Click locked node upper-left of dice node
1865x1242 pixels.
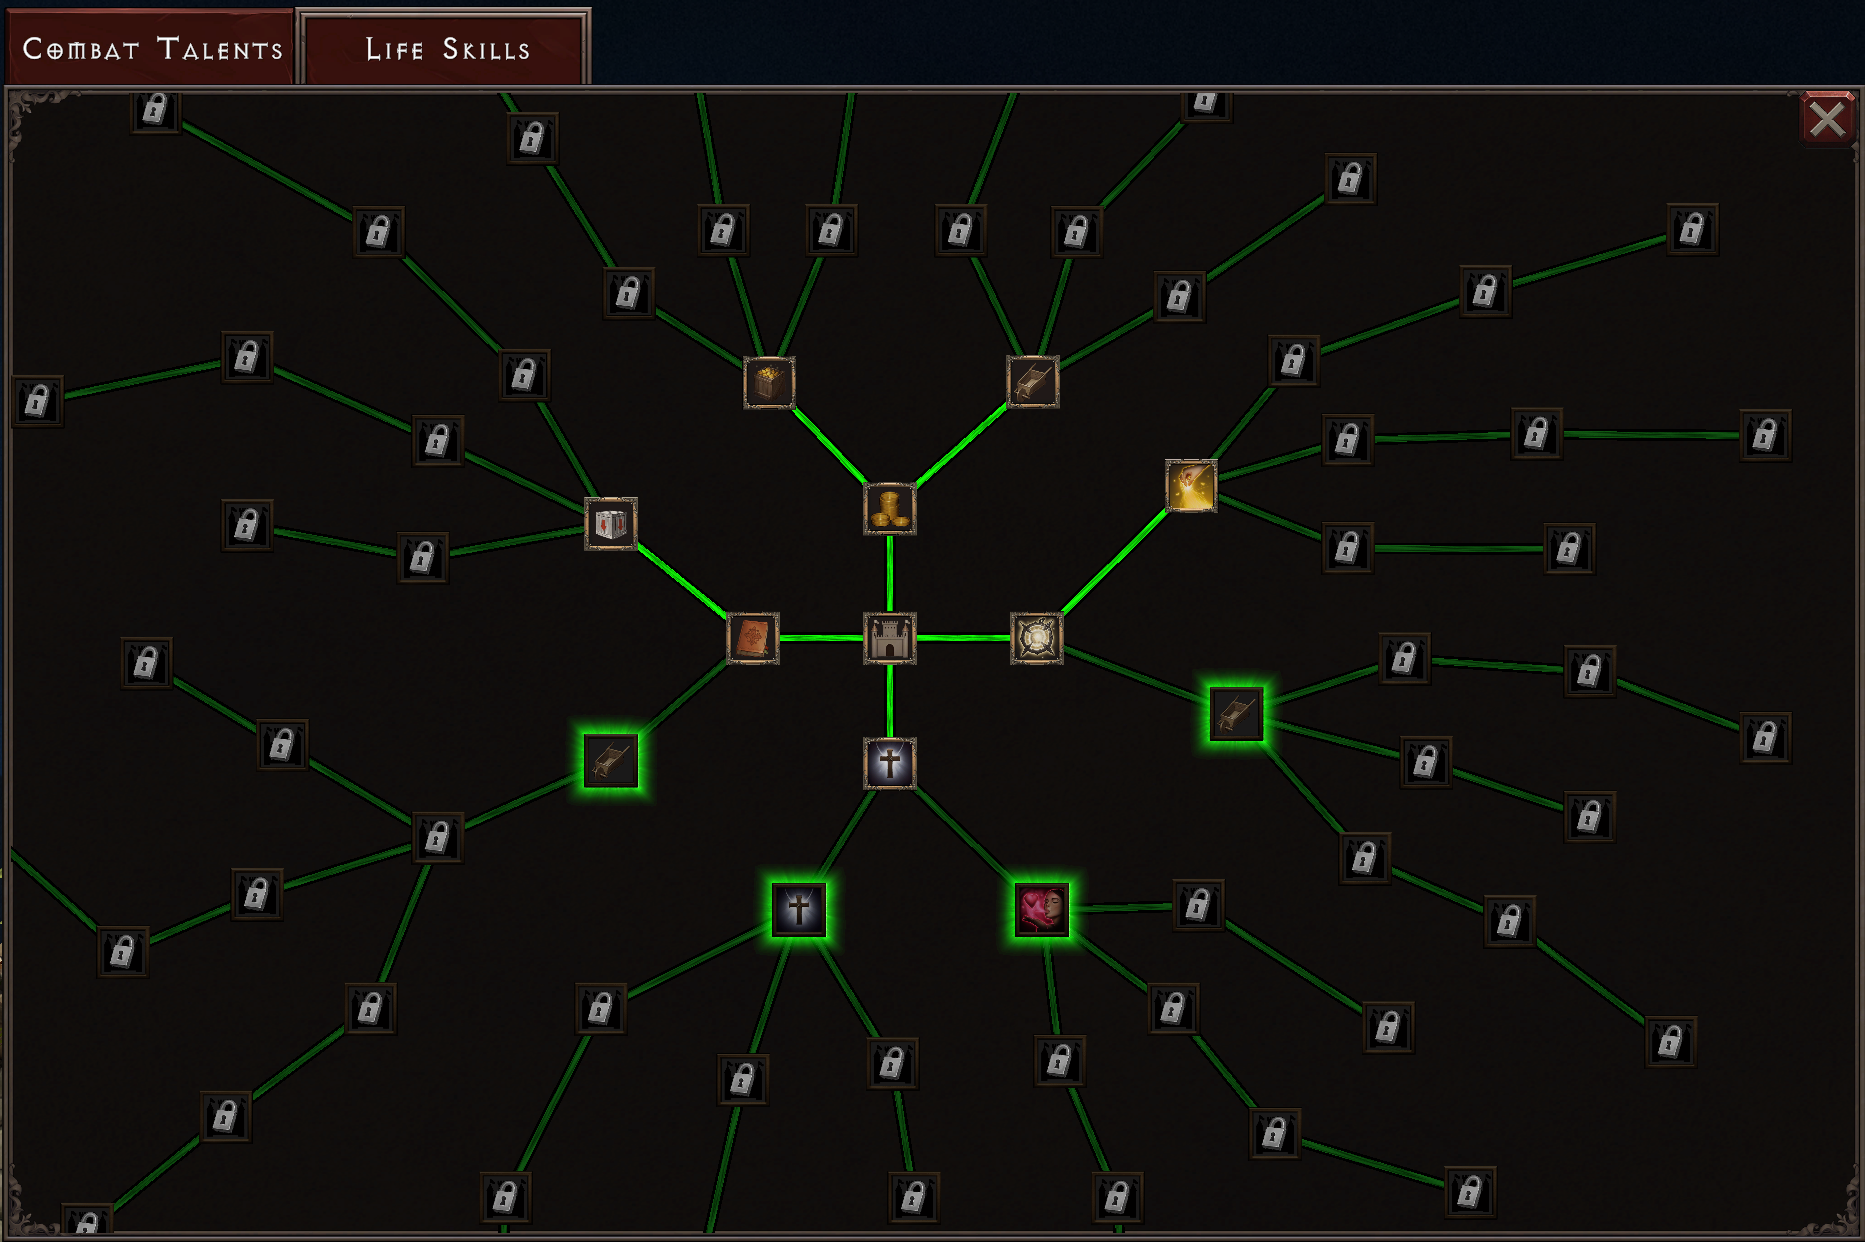pos(437,440)
